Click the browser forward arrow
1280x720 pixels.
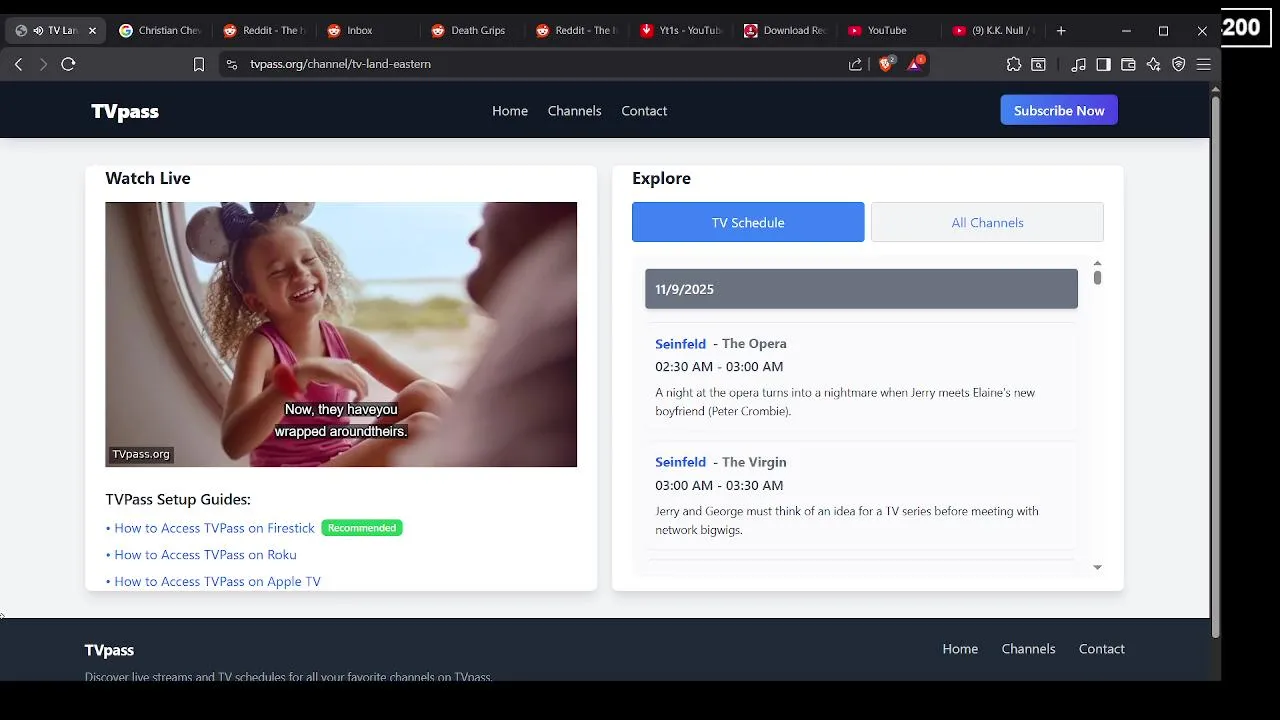[x=43, y=64]
